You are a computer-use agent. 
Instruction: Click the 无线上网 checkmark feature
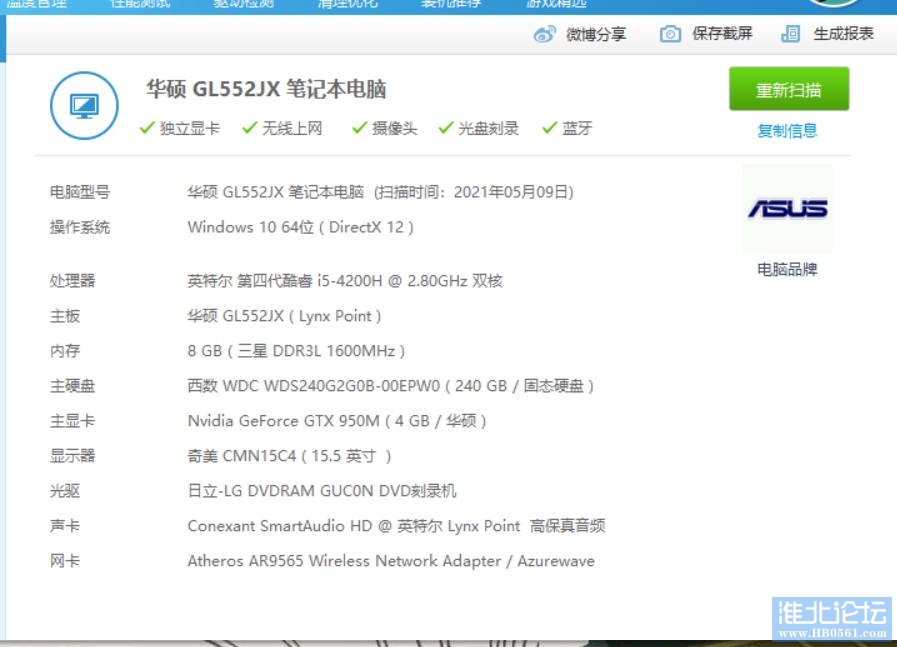coord(282,128)
